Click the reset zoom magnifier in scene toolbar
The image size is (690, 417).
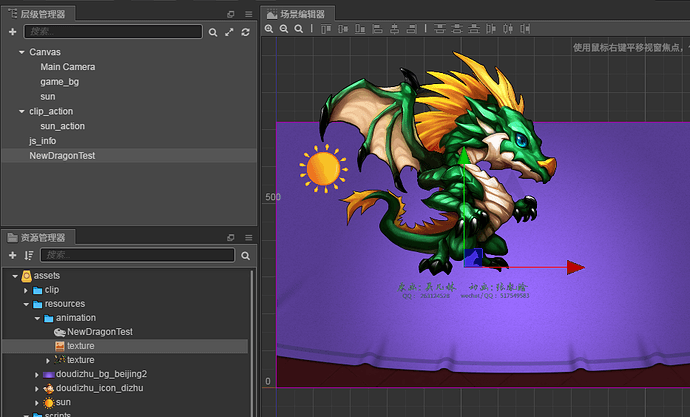pos(299,29)
